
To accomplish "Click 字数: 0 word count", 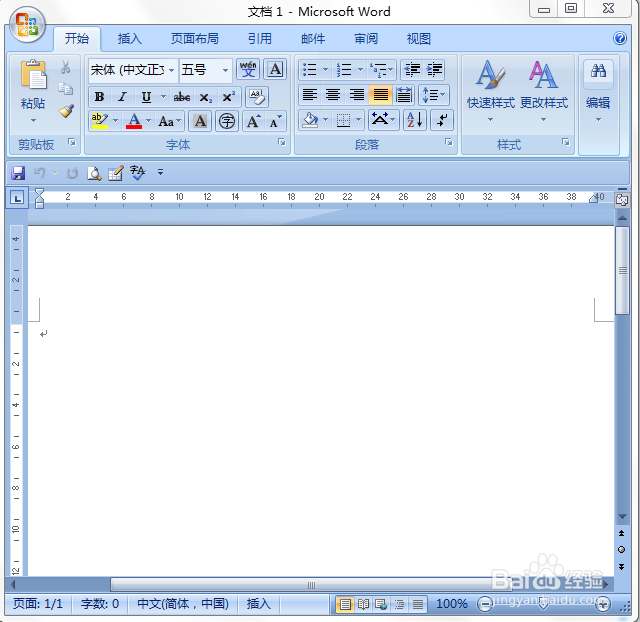I will 100,604.
